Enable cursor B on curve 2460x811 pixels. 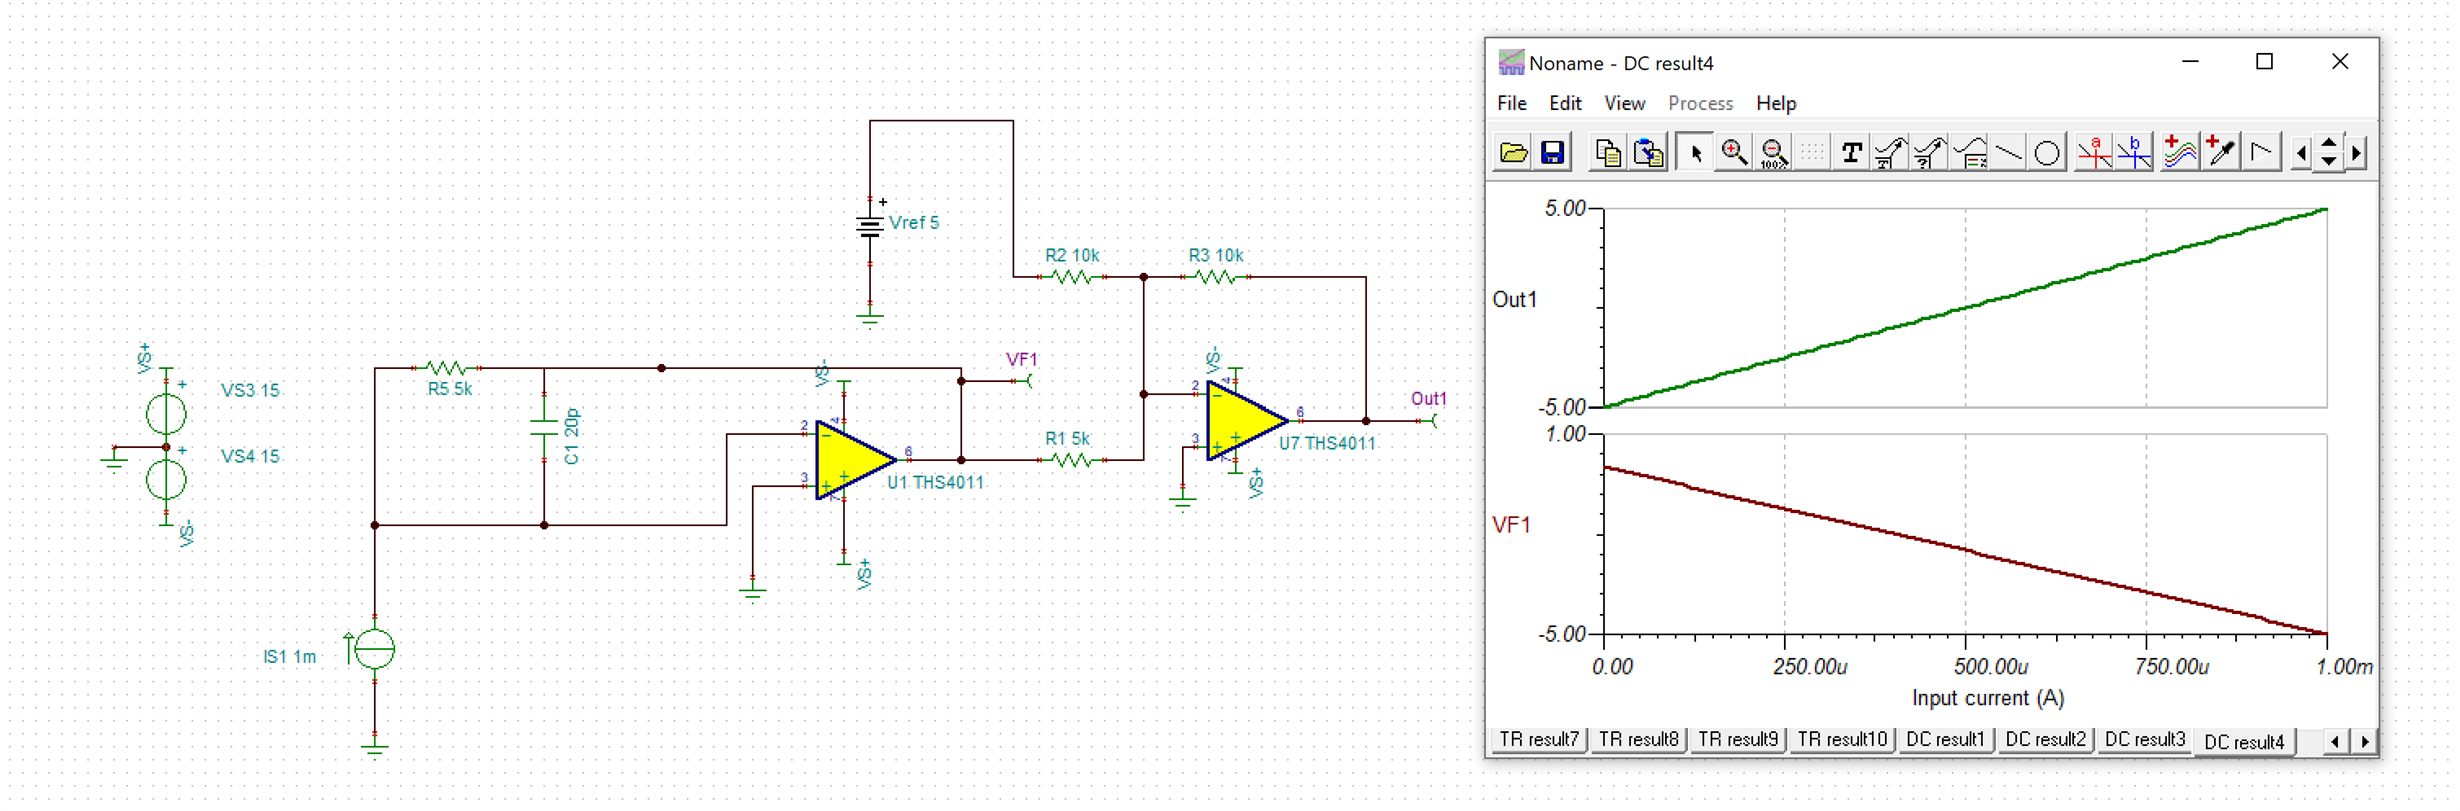click(2134, 153)
